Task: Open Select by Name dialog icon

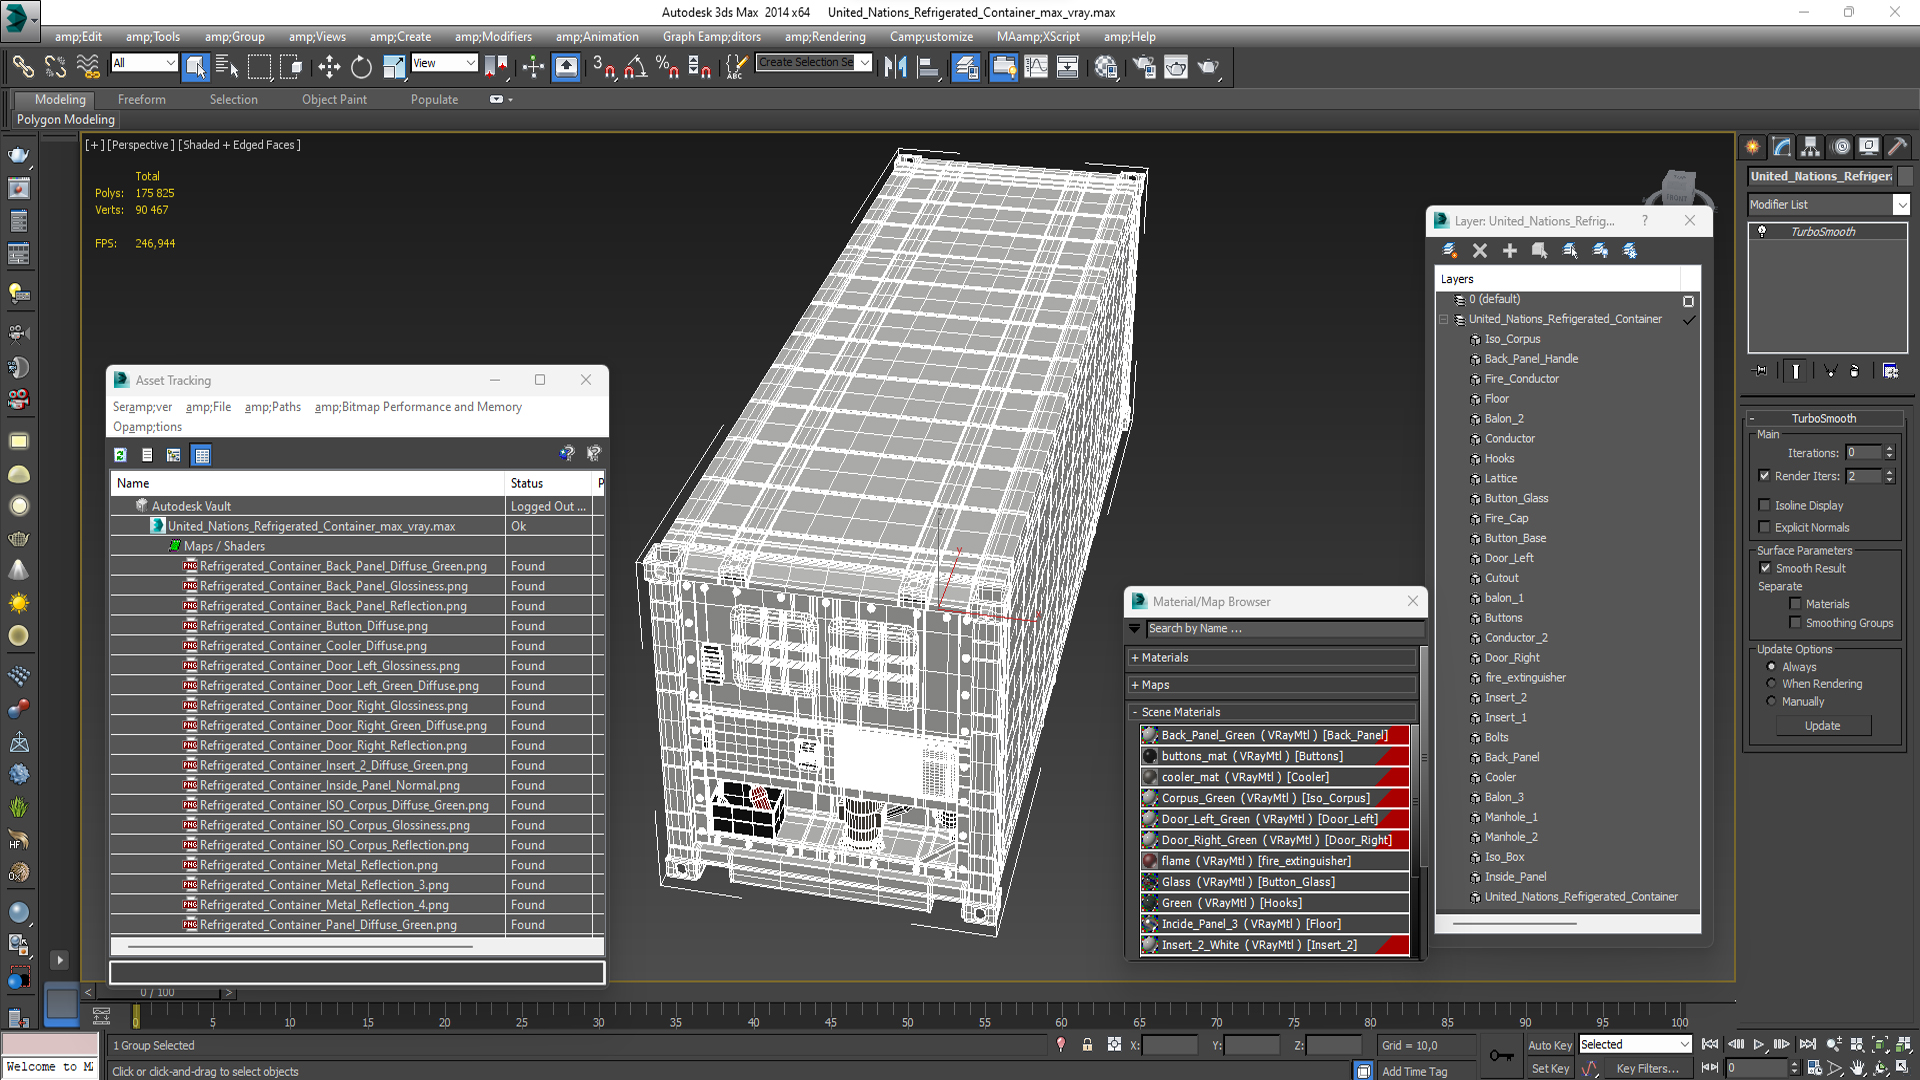Action: [227, 67]
